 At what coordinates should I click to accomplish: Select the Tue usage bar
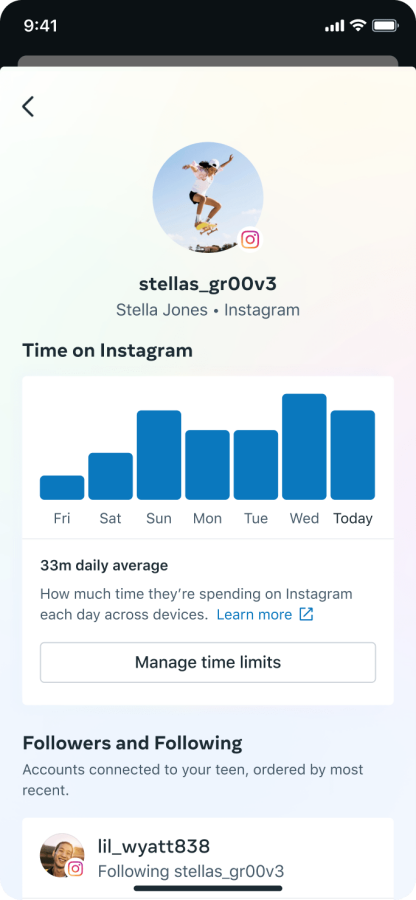[256, 464]
